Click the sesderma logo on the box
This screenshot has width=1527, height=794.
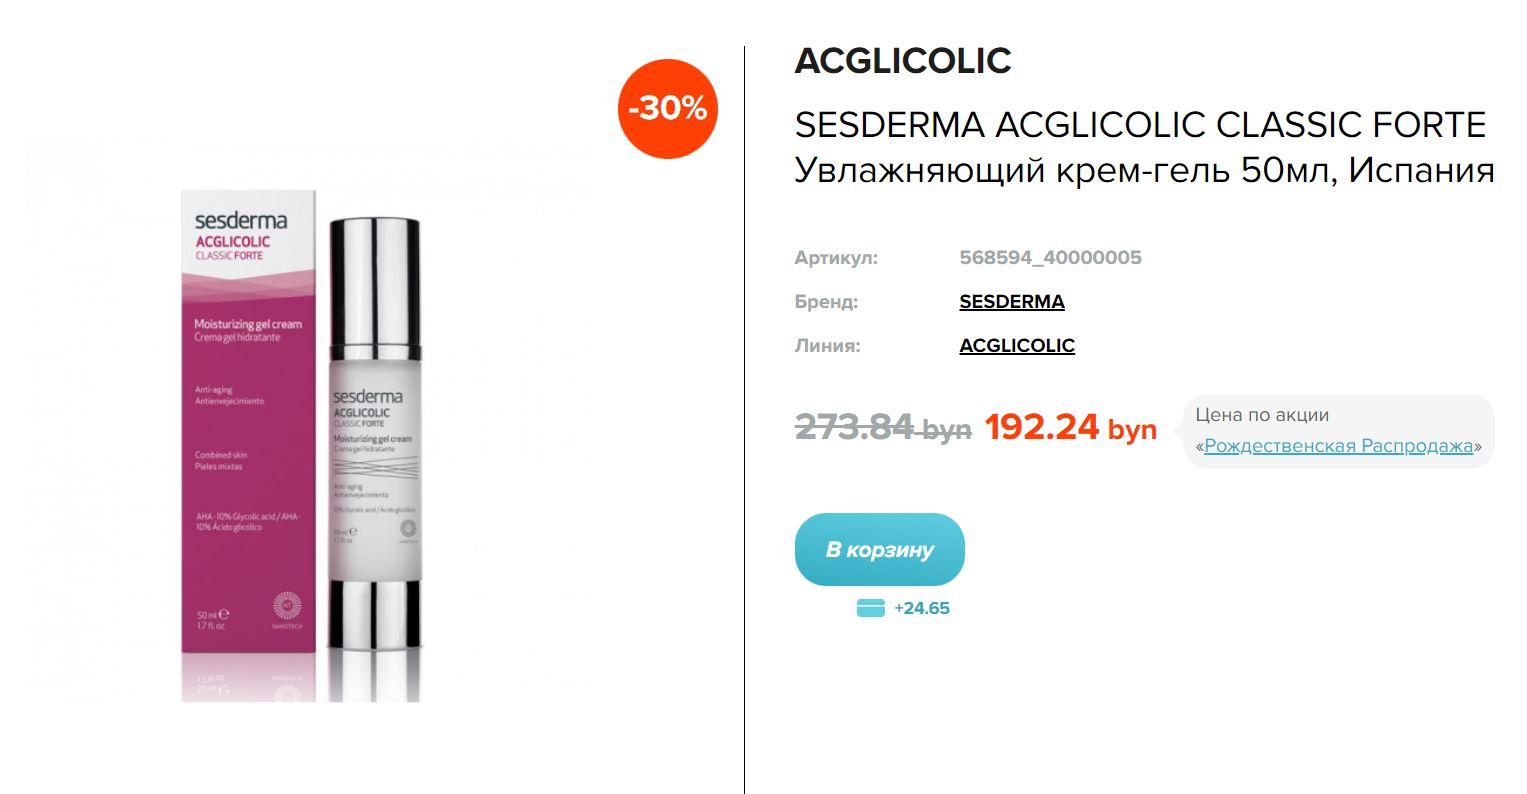pyautogui.click(x=241, y=220)
